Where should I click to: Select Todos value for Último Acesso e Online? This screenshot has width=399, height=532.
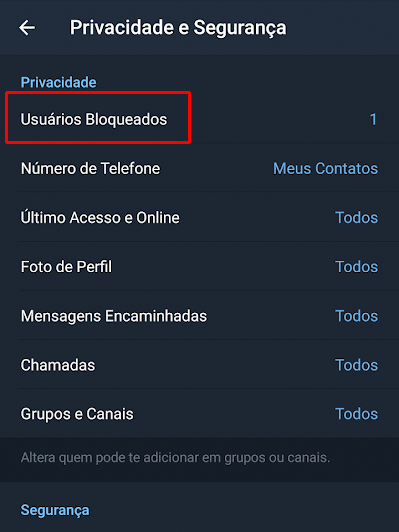point(357,218)
